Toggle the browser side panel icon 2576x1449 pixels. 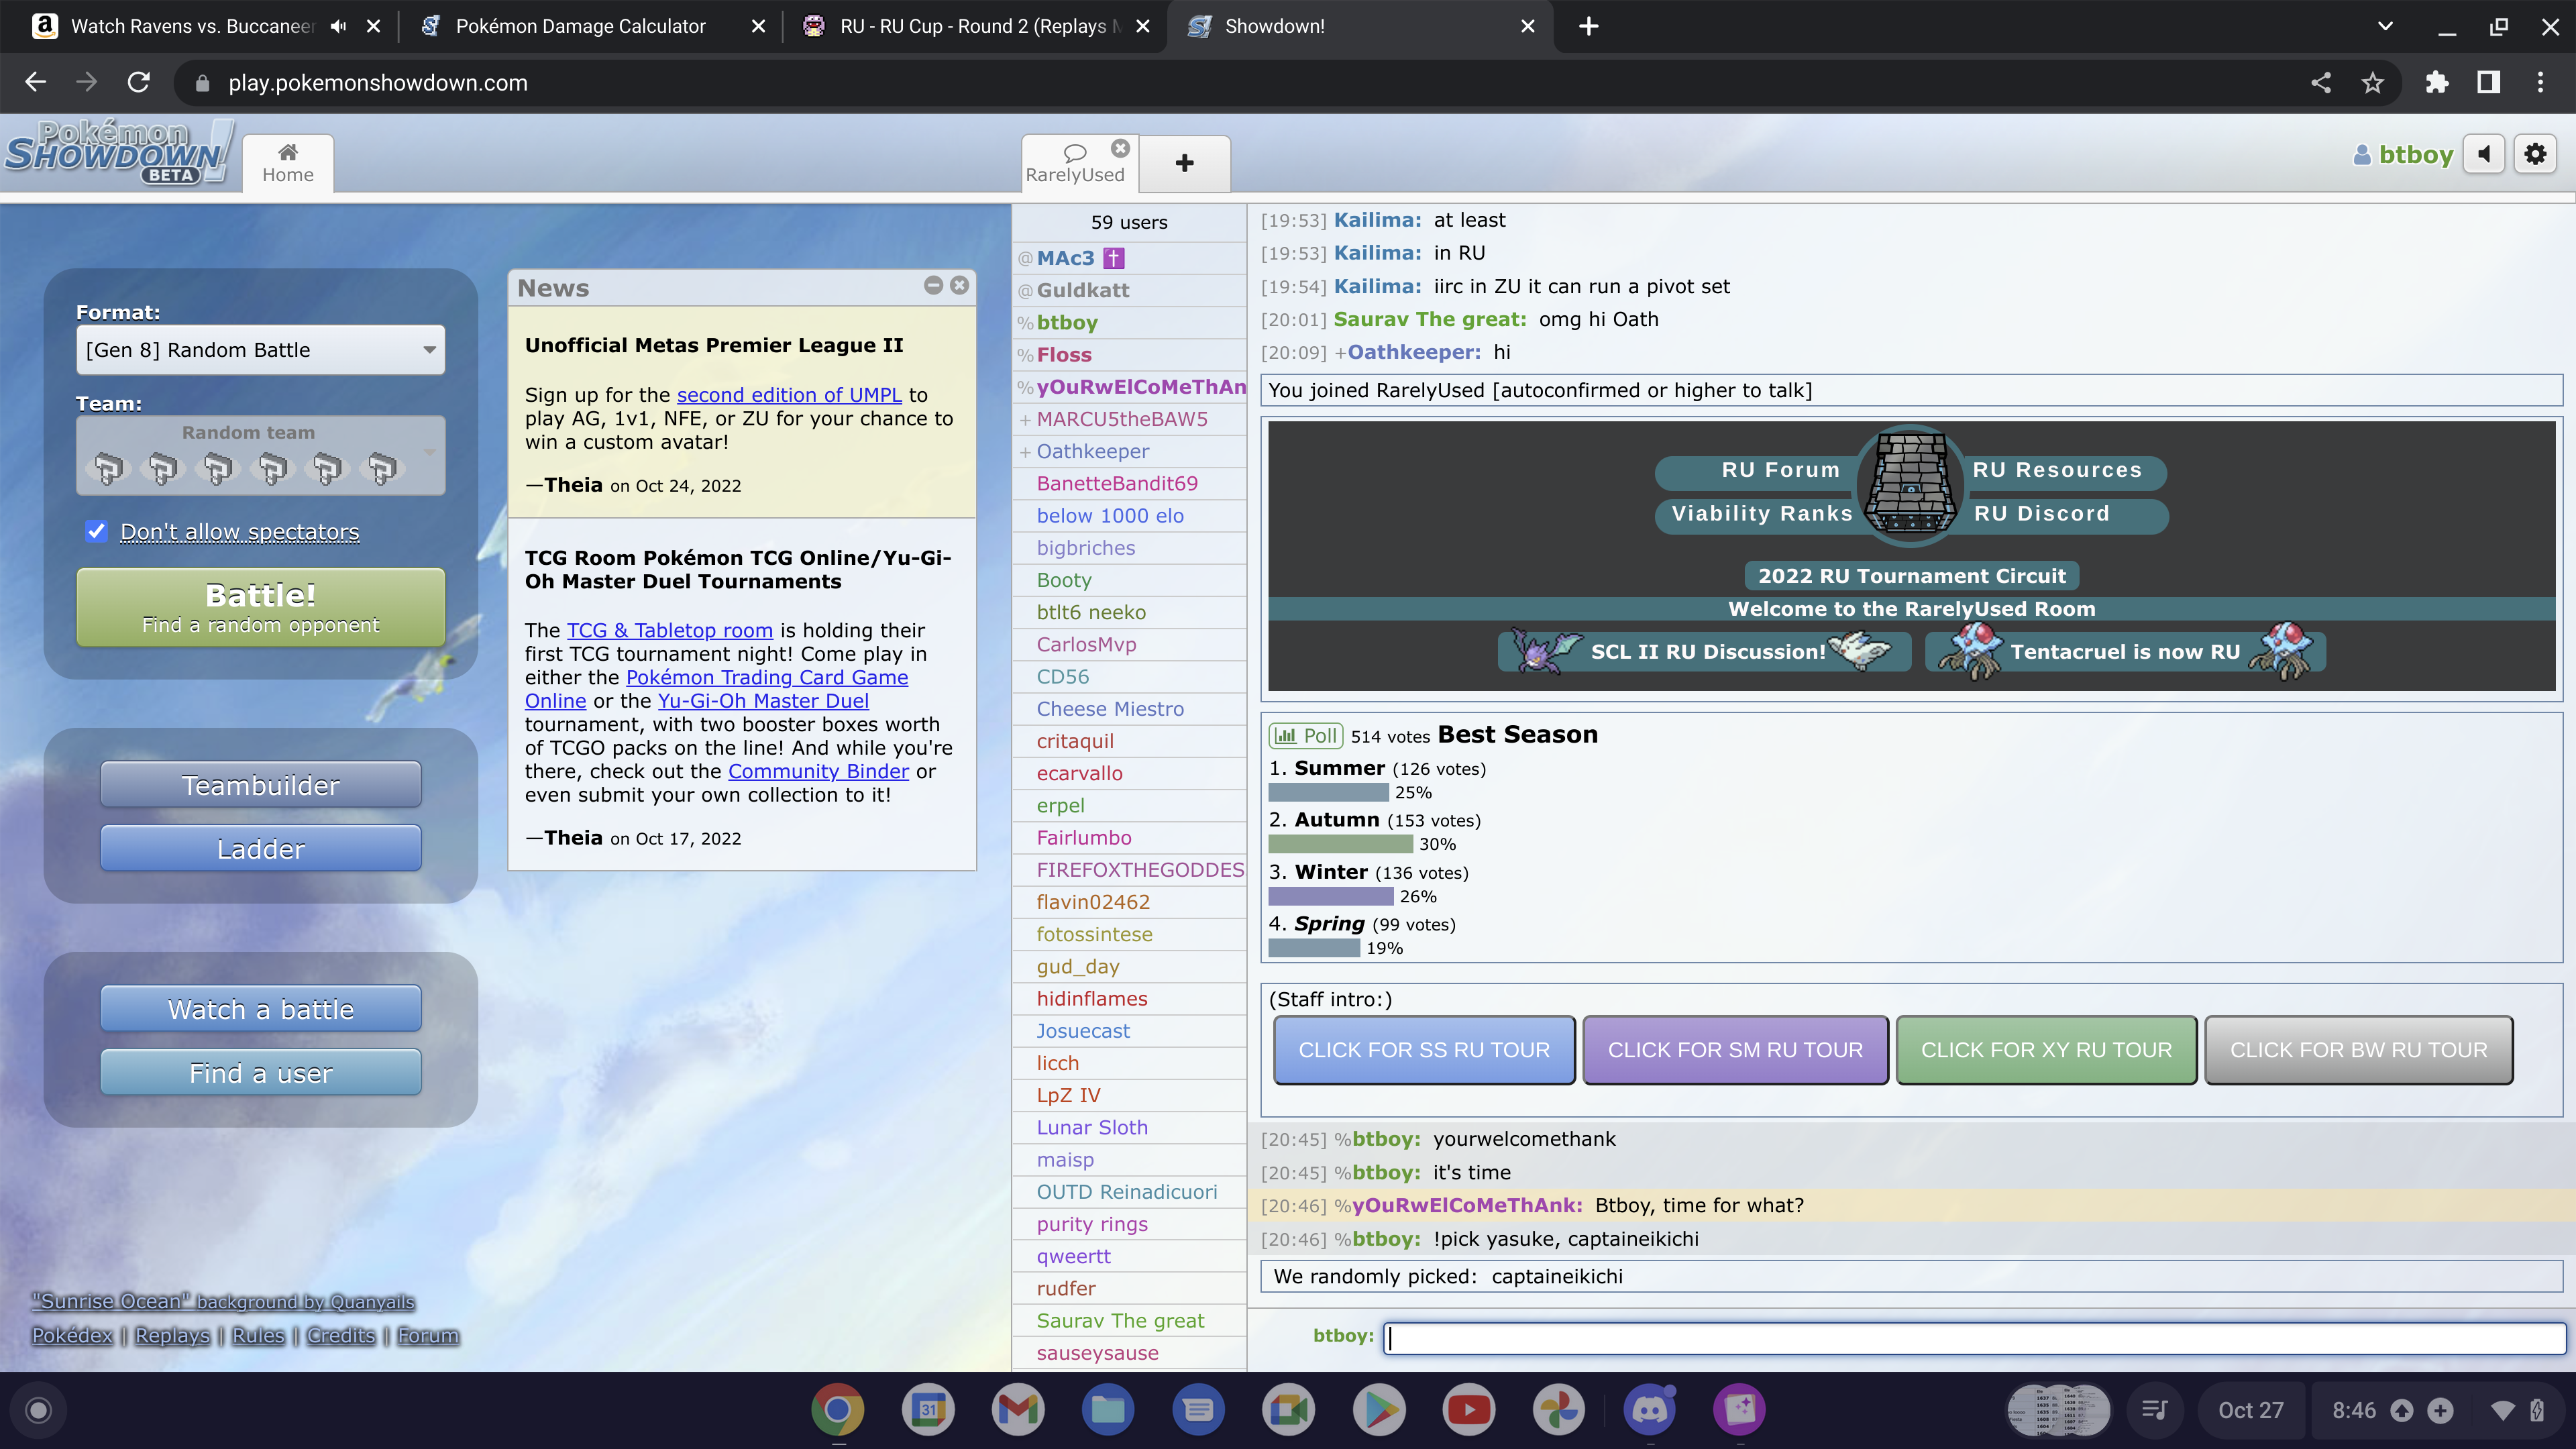click(x=2489, y=83)
